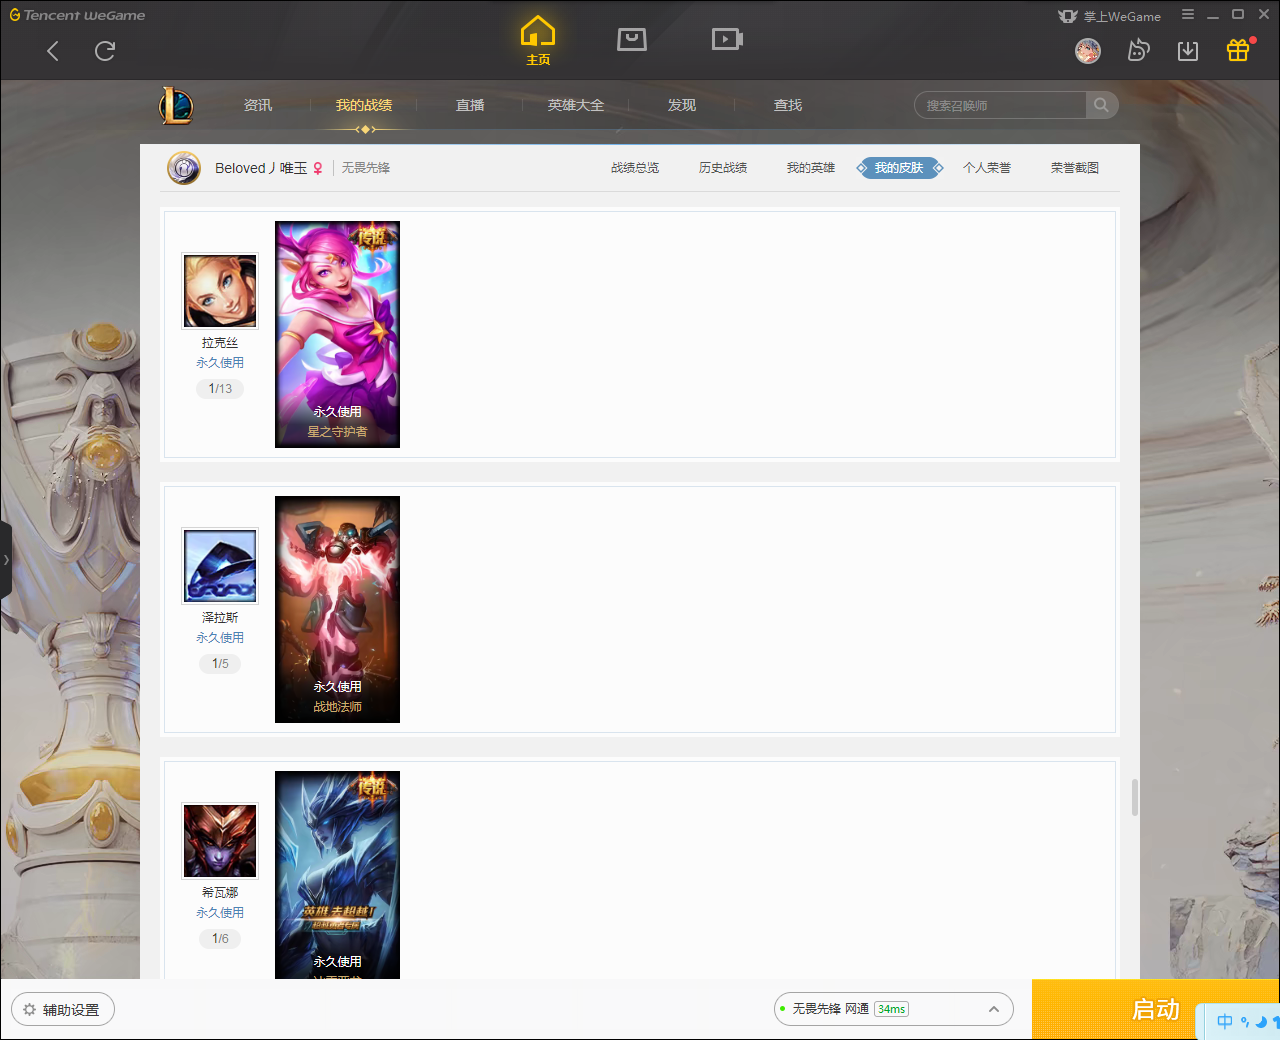
Task: Click the skin list vertical scrollbar
Action: point(1135,798)
